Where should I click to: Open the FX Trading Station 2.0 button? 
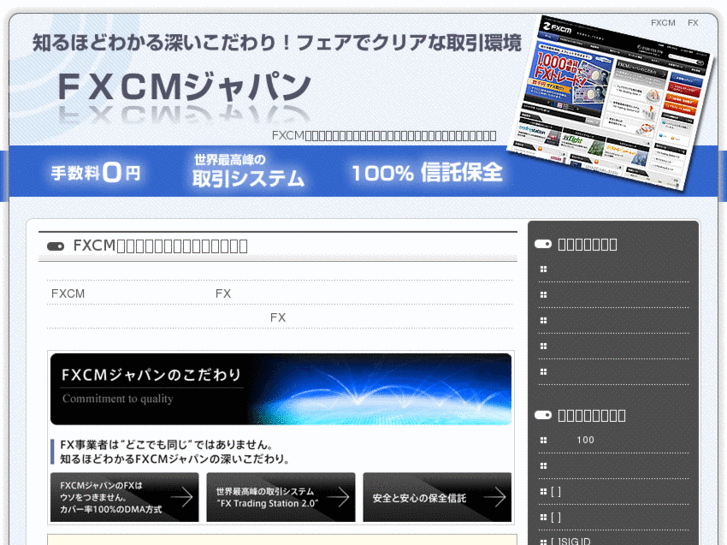pyautogui.click(x=281, y=497)
